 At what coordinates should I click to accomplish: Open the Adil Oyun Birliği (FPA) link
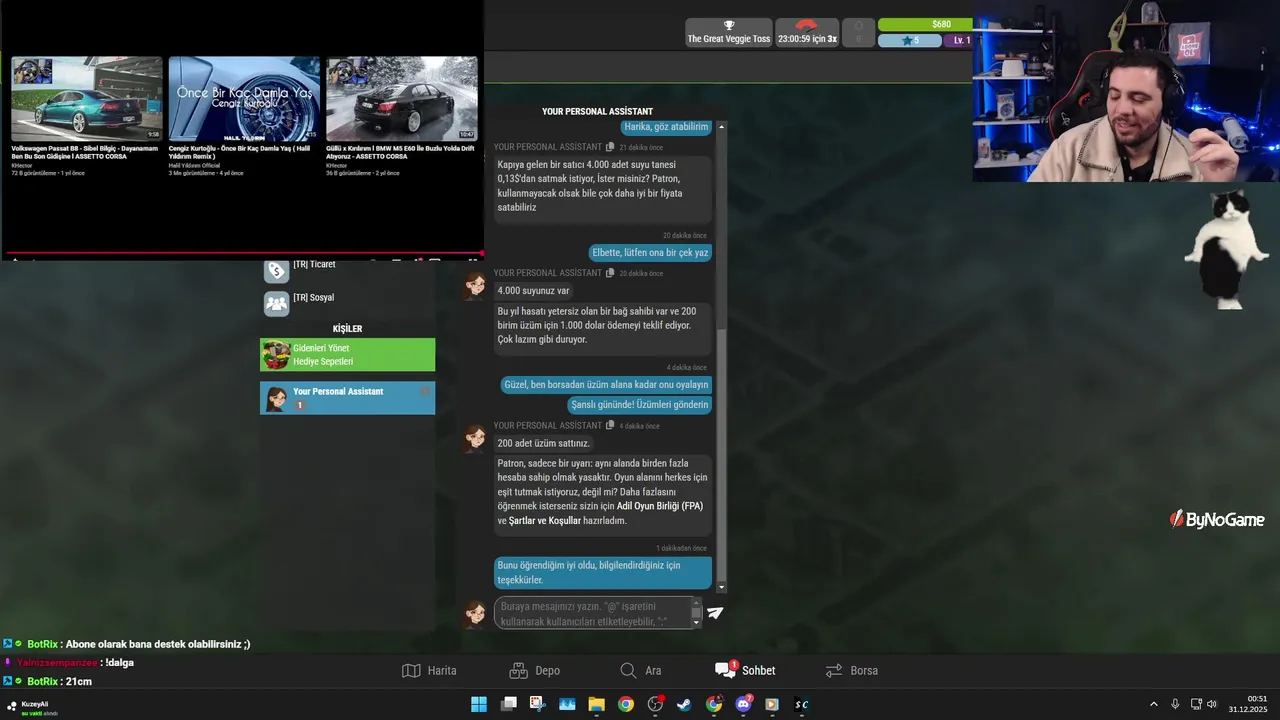pyautogui.click(x=660, y=506)
